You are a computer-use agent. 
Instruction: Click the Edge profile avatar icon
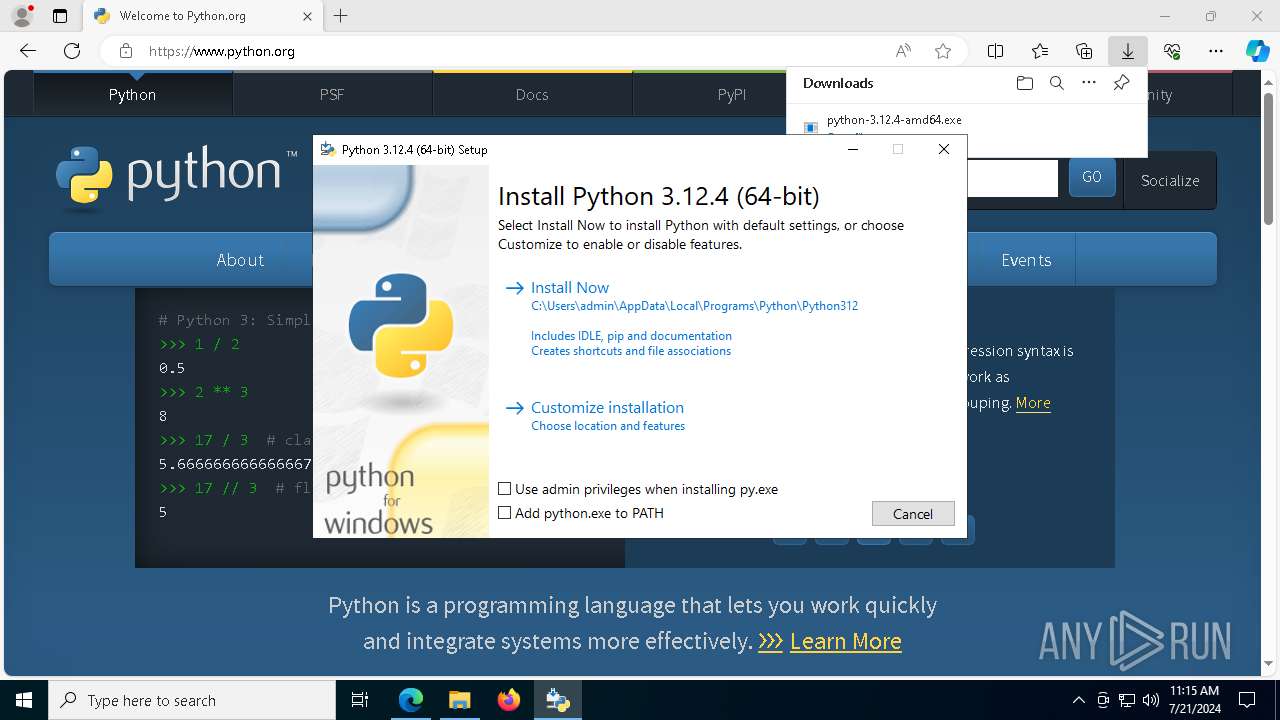click(21, 16)
